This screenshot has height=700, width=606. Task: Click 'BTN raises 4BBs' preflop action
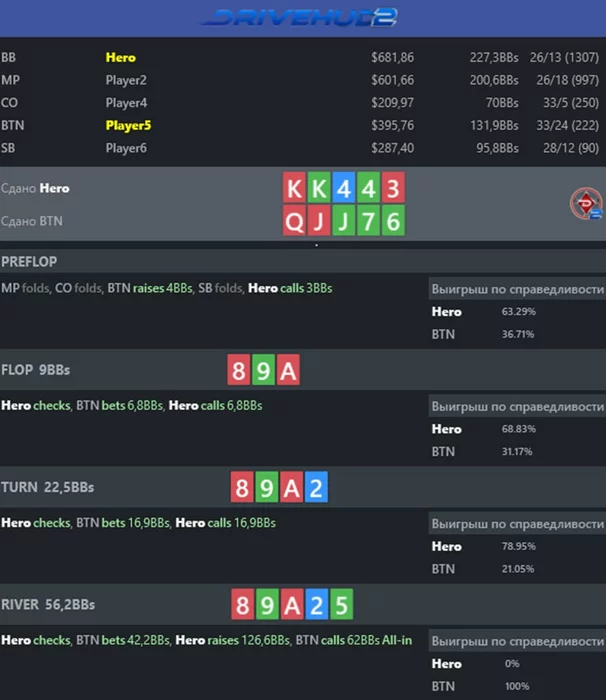click(x=150, y=288)
